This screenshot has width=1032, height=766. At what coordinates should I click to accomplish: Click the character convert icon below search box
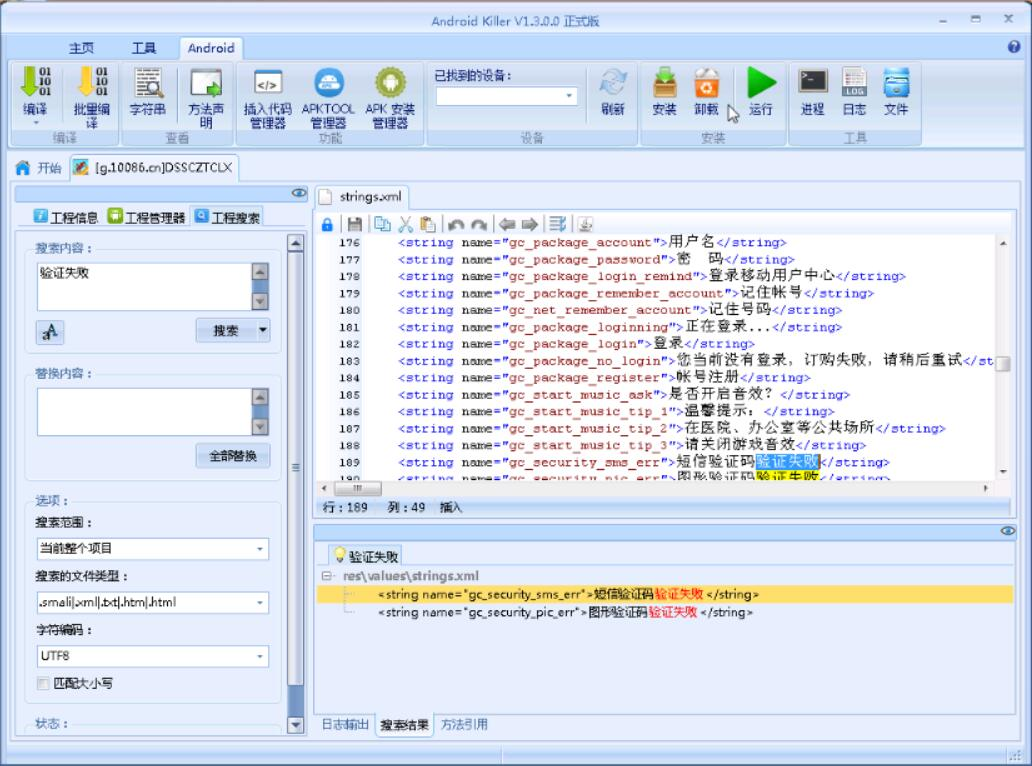point(50,332)
